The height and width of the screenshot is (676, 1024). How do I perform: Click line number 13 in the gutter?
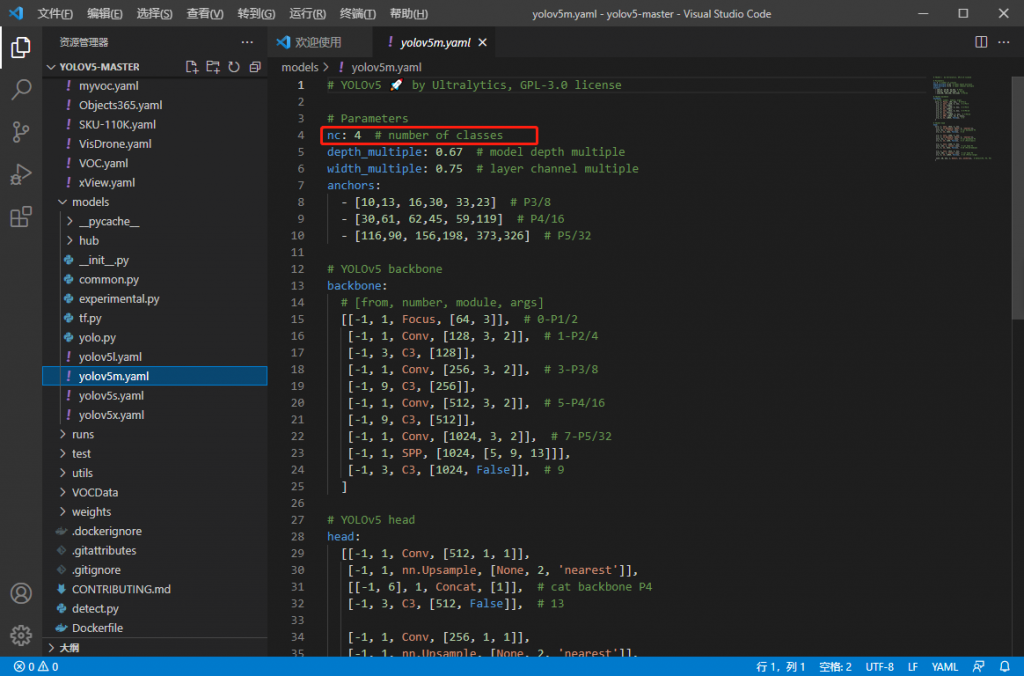[x=298, y=285]
